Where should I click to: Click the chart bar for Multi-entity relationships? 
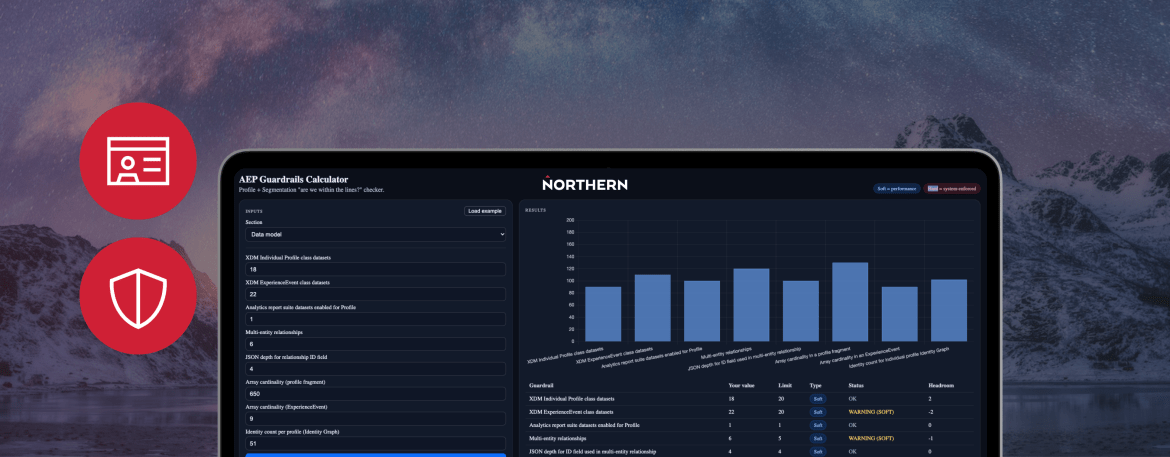pyautogui.click(x=751, y=305)
